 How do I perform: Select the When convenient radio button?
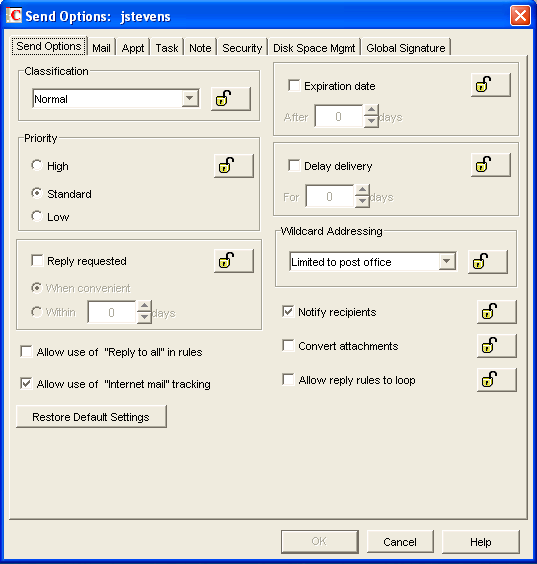pos(37,288)
